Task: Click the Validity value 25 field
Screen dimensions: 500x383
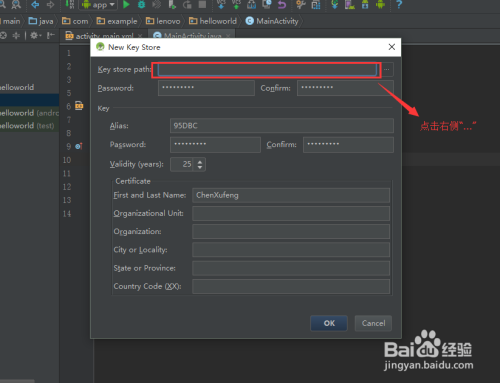Action: coord(182,164)
